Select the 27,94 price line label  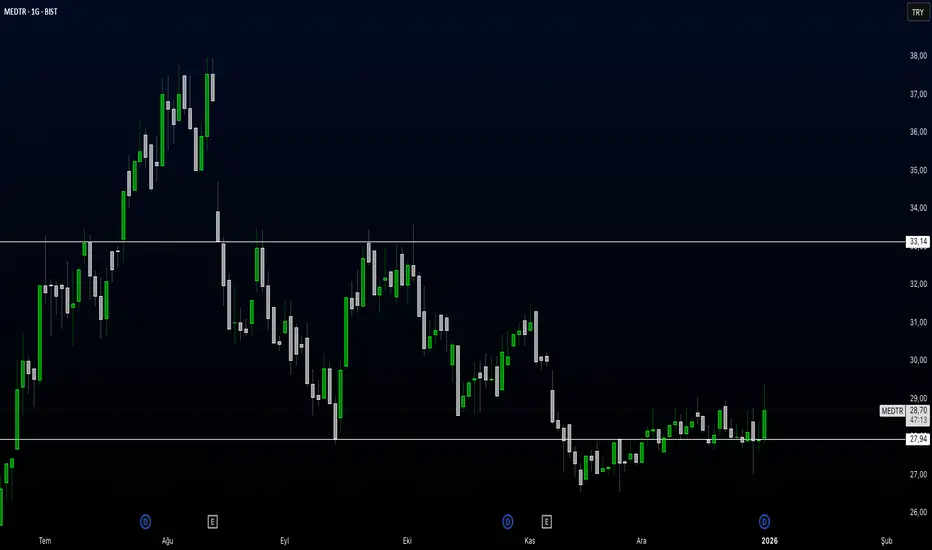pos(918,439)
